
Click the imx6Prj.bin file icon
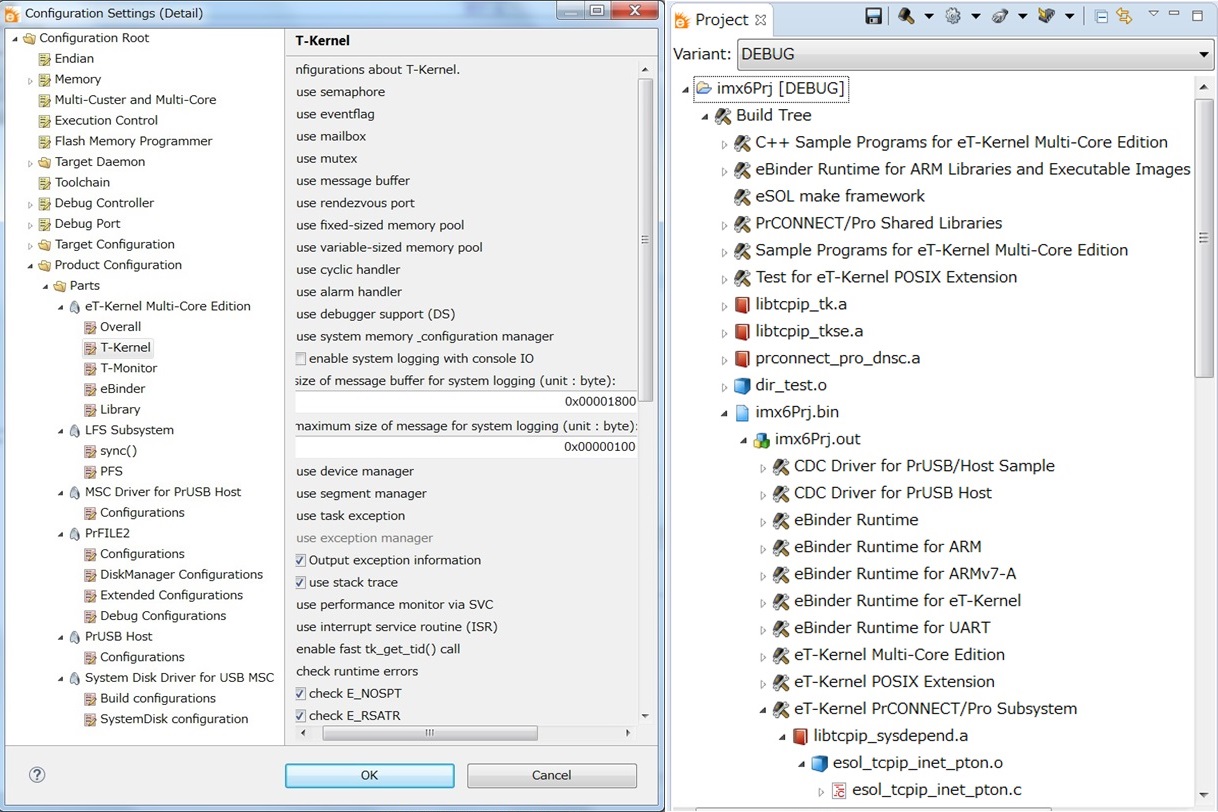742,413
